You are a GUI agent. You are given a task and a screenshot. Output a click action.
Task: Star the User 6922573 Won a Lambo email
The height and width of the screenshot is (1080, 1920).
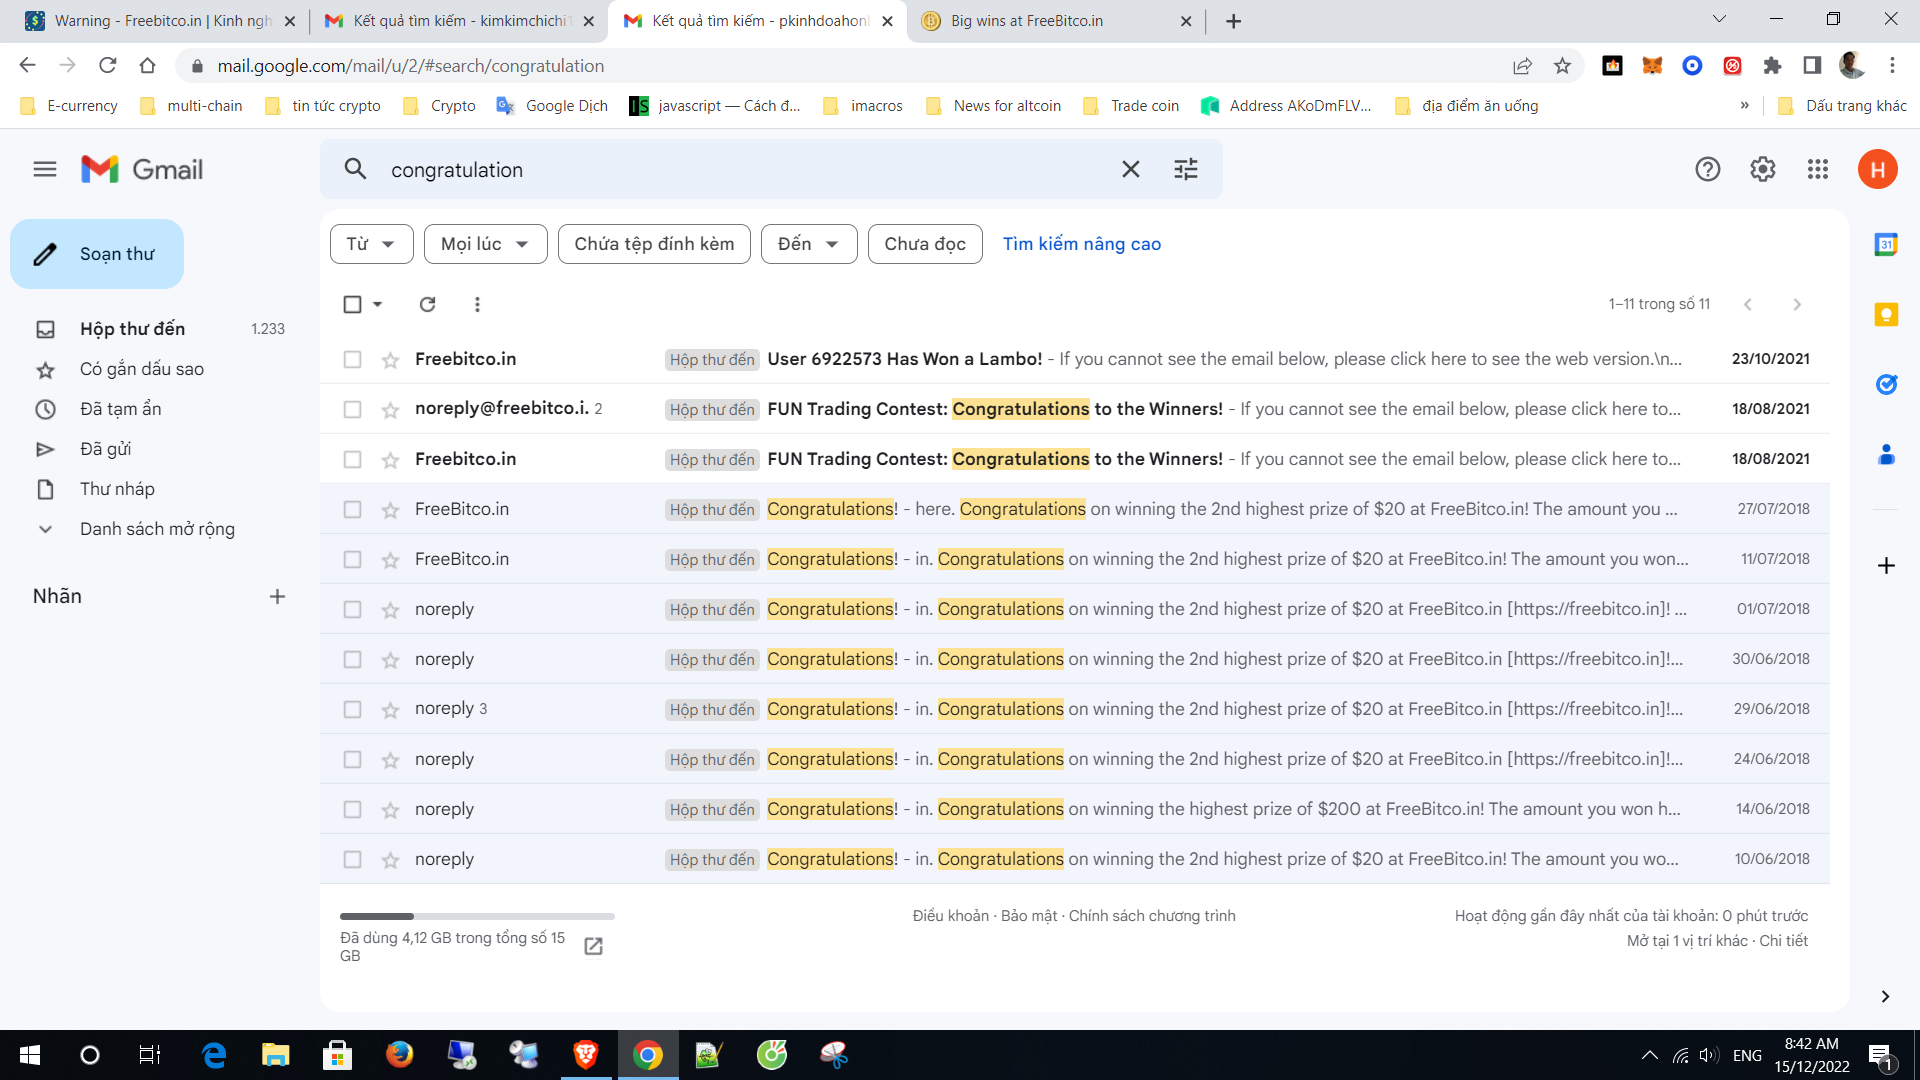click(x=390, y=360)
